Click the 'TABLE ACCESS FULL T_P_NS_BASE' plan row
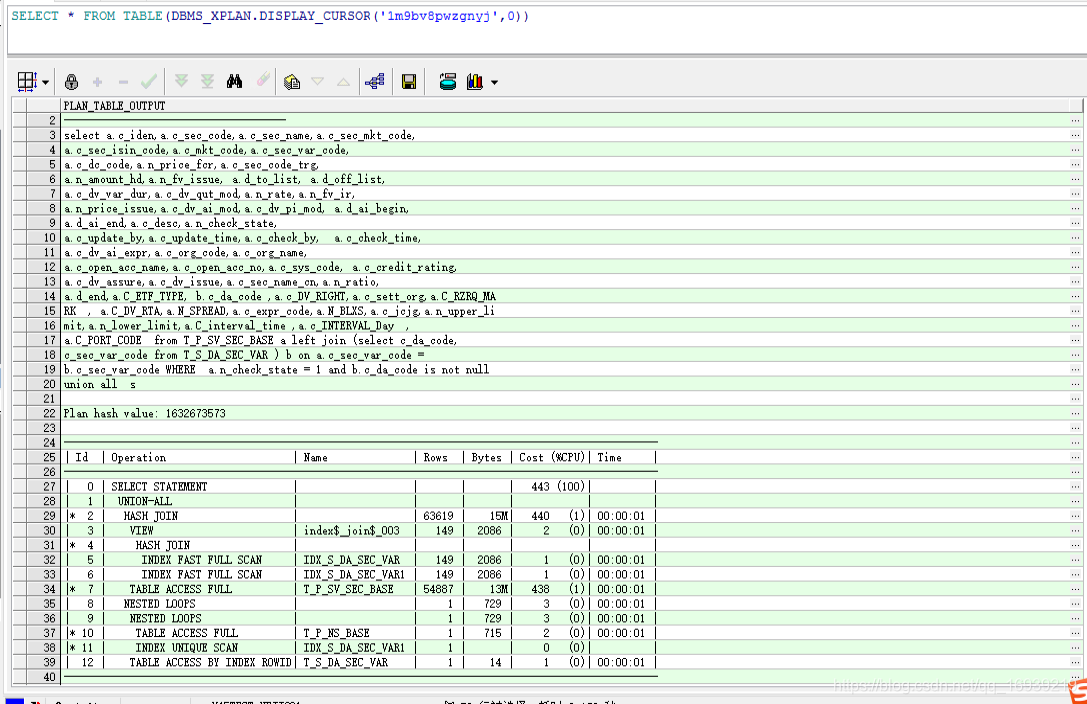1087x704 pixels. coord(565,633)
